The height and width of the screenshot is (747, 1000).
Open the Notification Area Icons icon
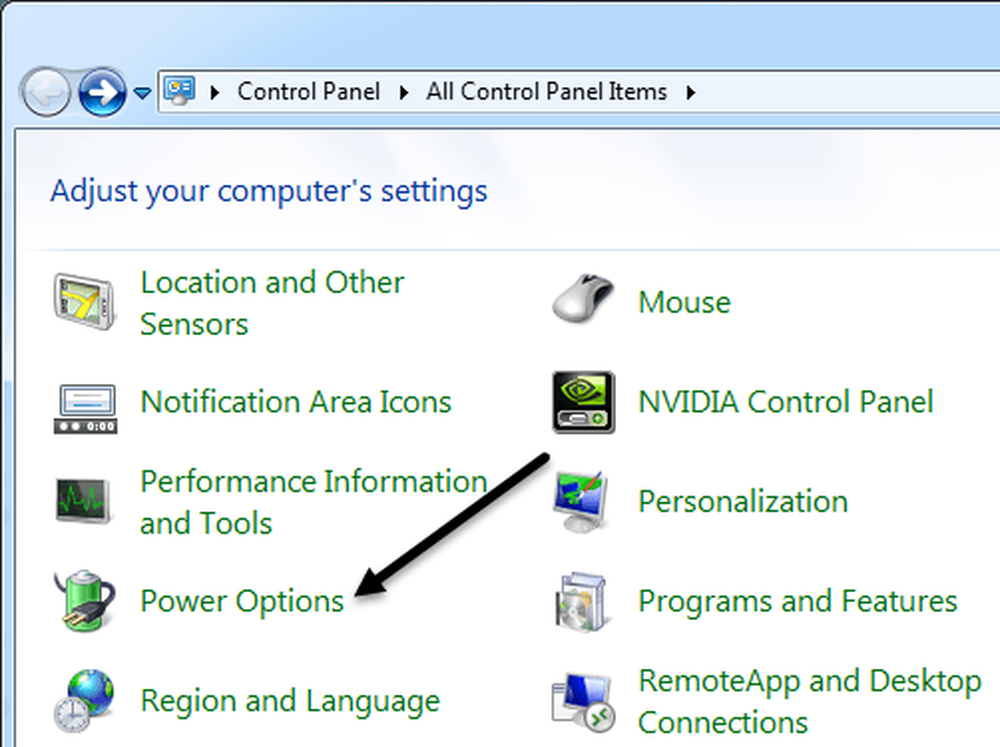pos(85,409)
